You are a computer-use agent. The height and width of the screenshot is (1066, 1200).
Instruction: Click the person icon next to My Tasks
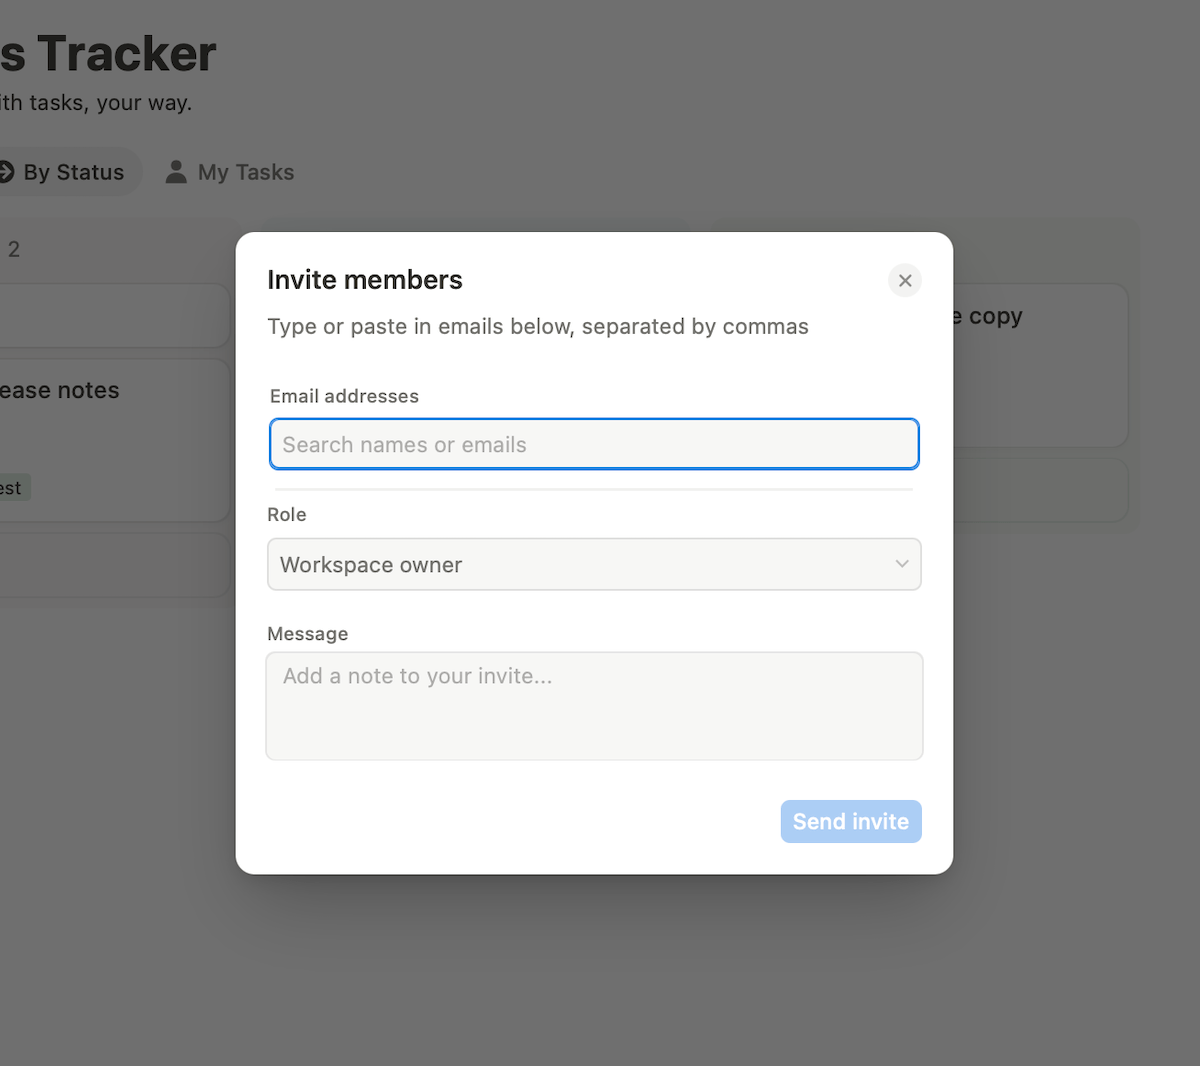(175, 171)
